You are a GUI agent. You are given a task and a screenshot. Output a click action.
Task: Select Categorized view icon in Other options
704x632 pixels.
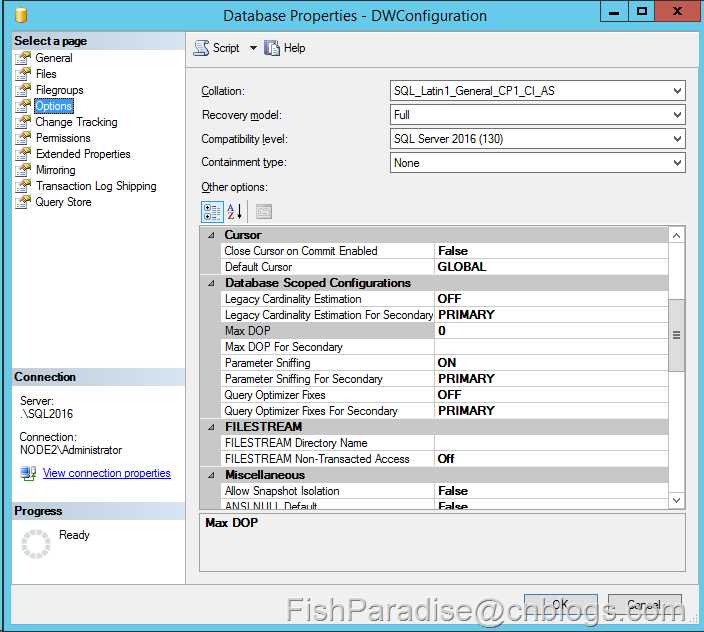[x=212, y=212]
